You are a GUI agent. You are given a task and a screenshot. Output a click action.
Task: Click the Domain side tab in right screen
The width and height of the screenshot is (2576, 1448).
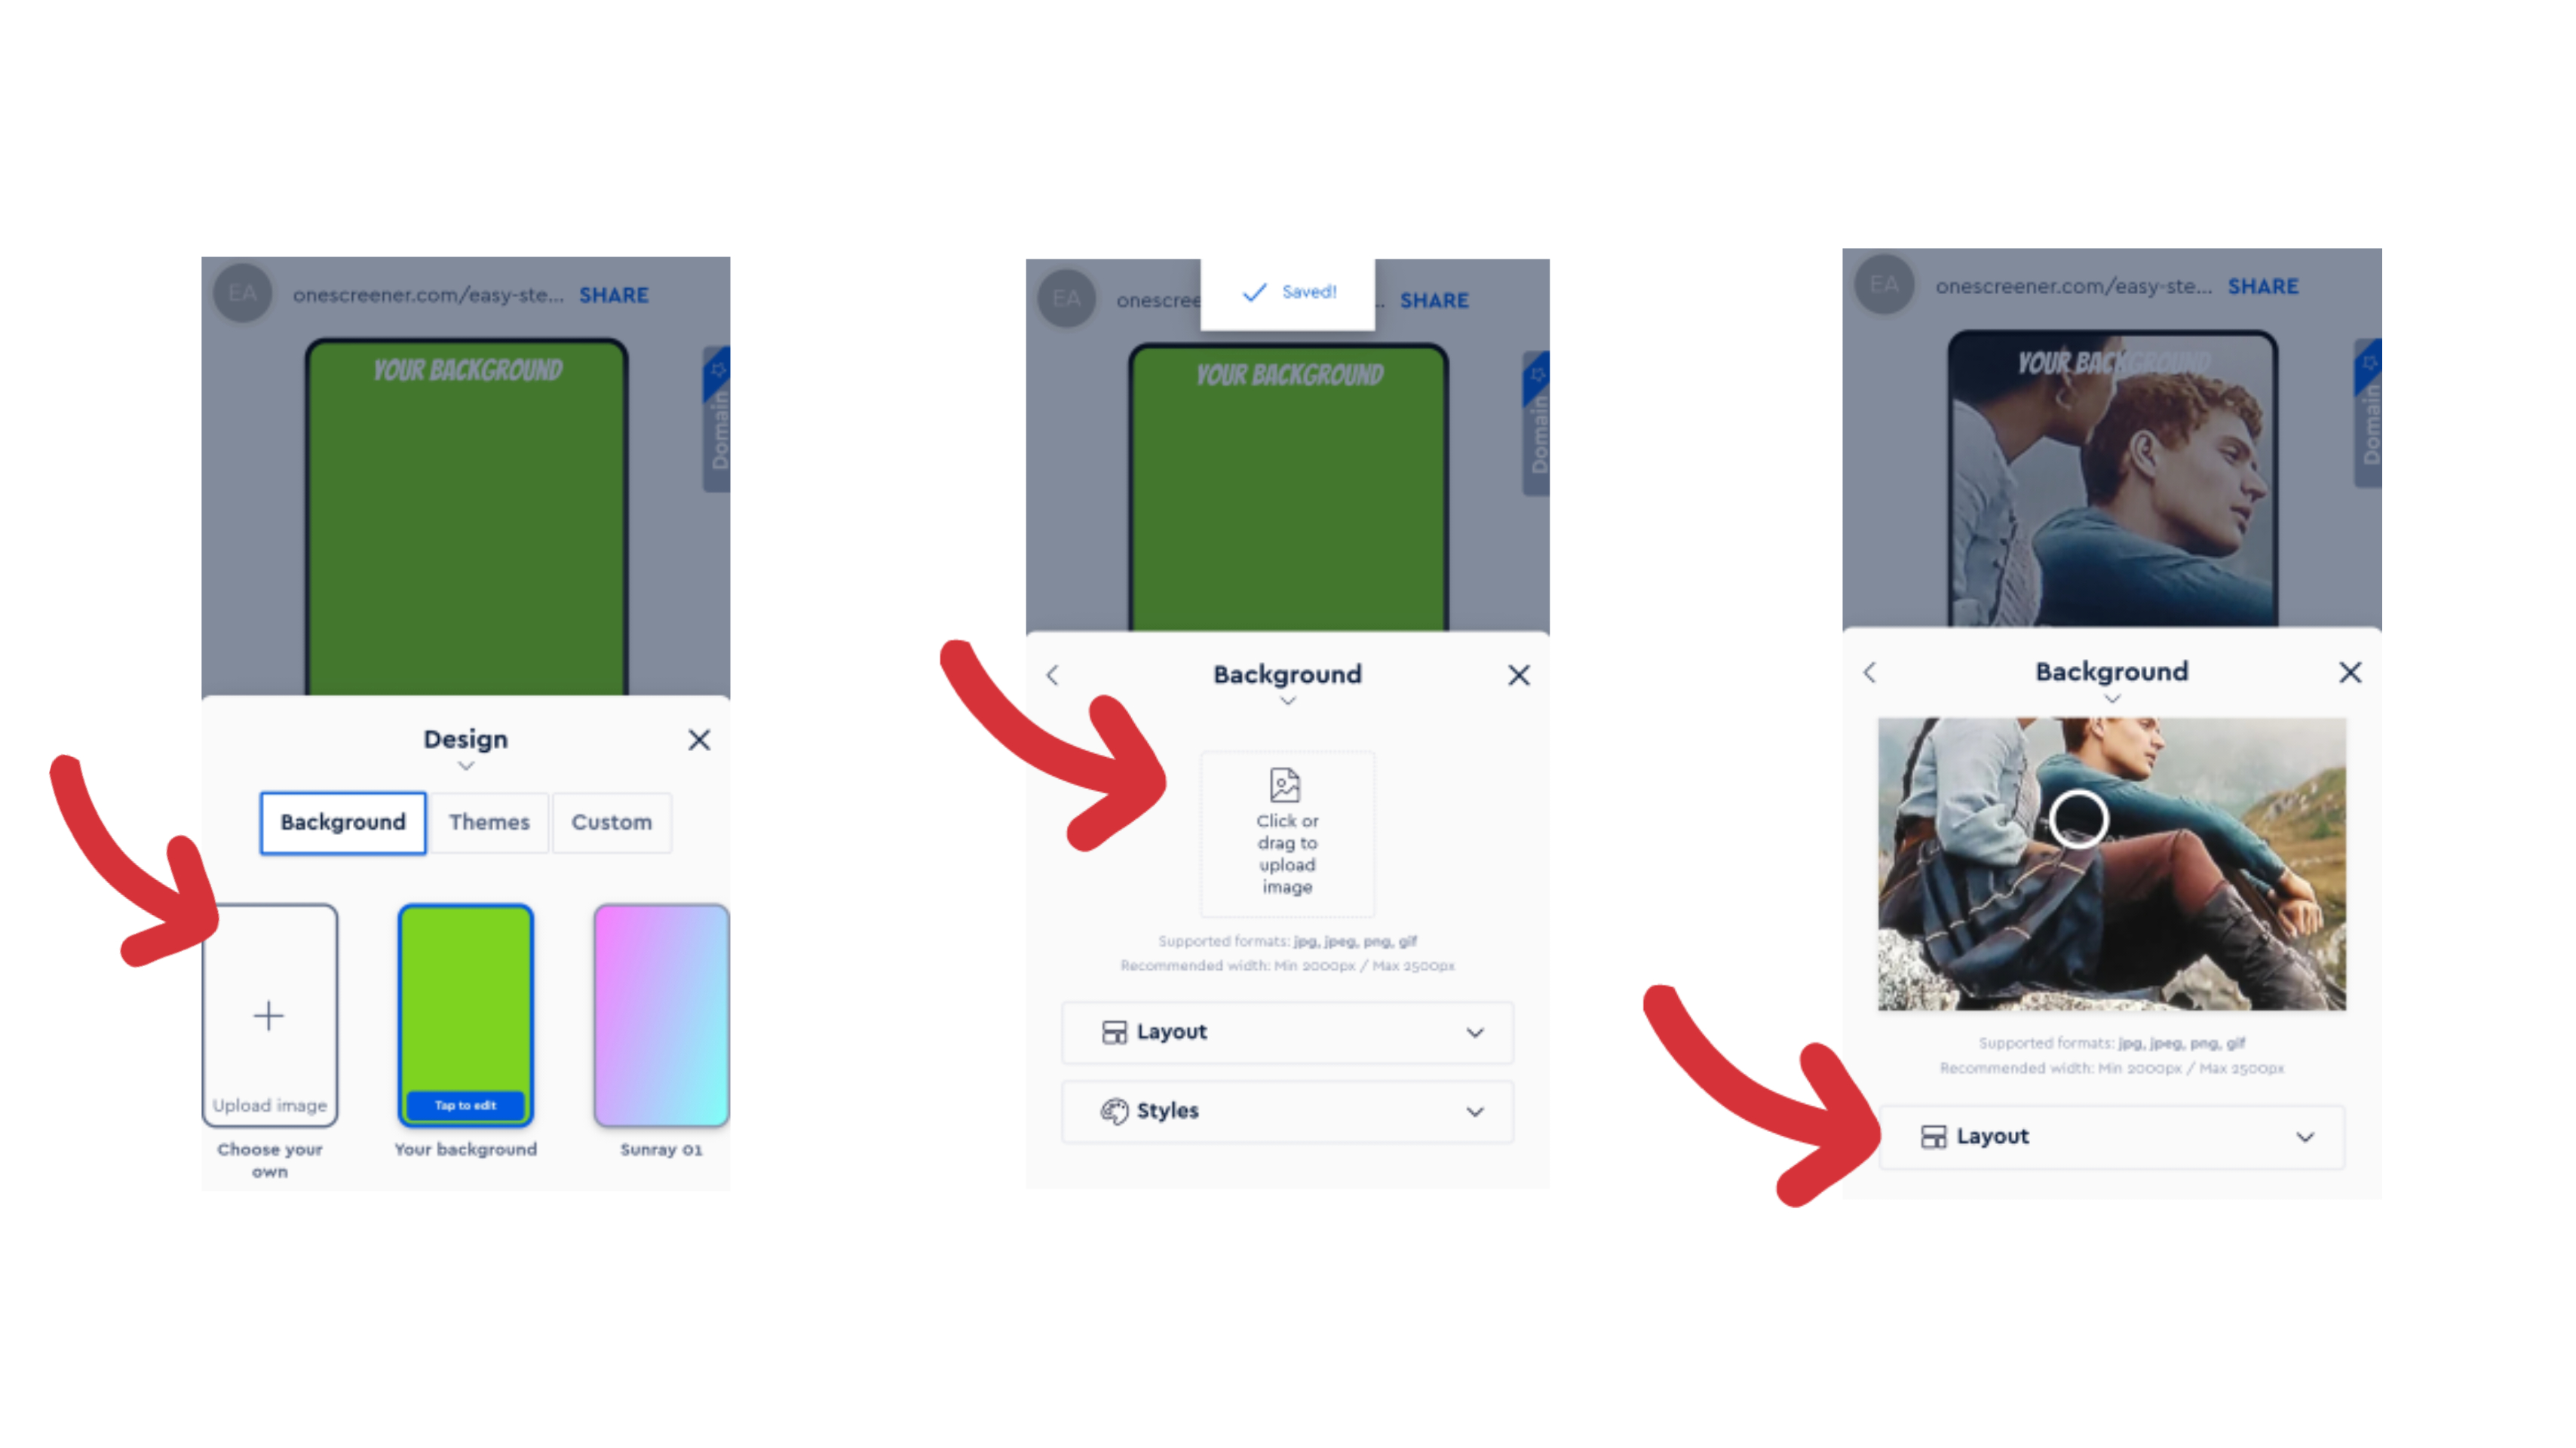point(2368,413)
